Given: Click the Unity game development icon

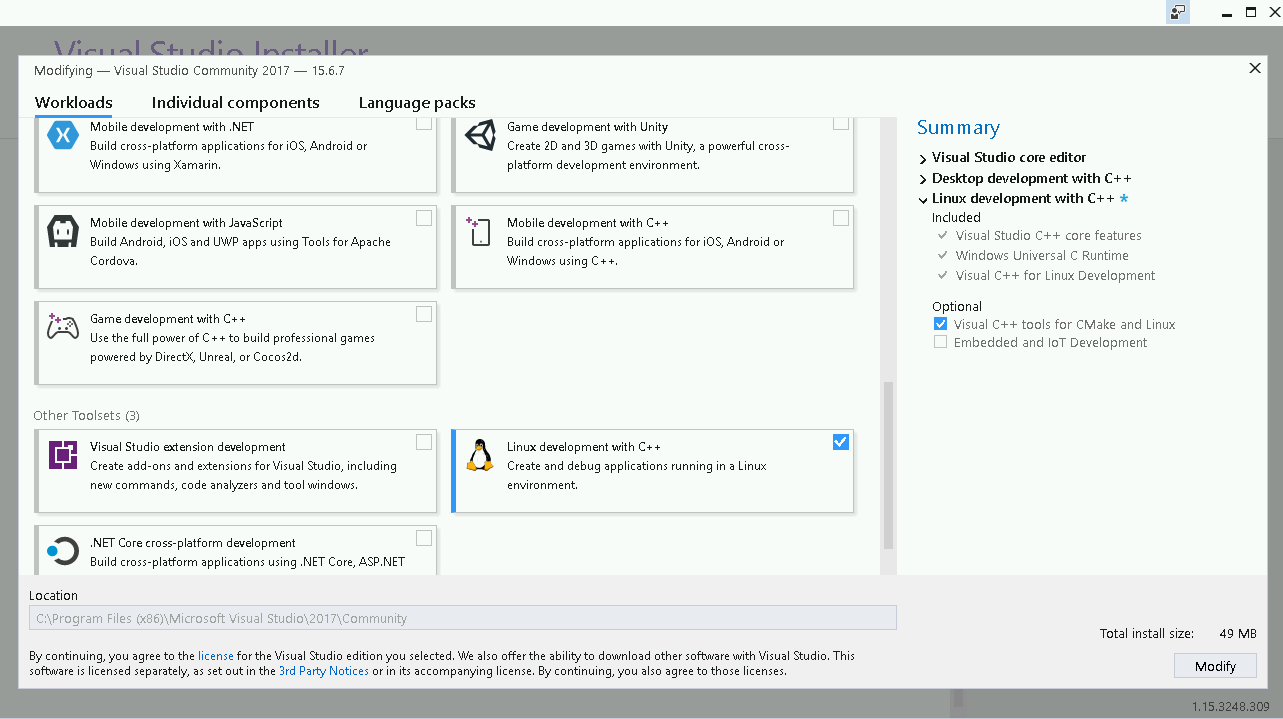Looking at the screenshot, I should tap(481, 135).
